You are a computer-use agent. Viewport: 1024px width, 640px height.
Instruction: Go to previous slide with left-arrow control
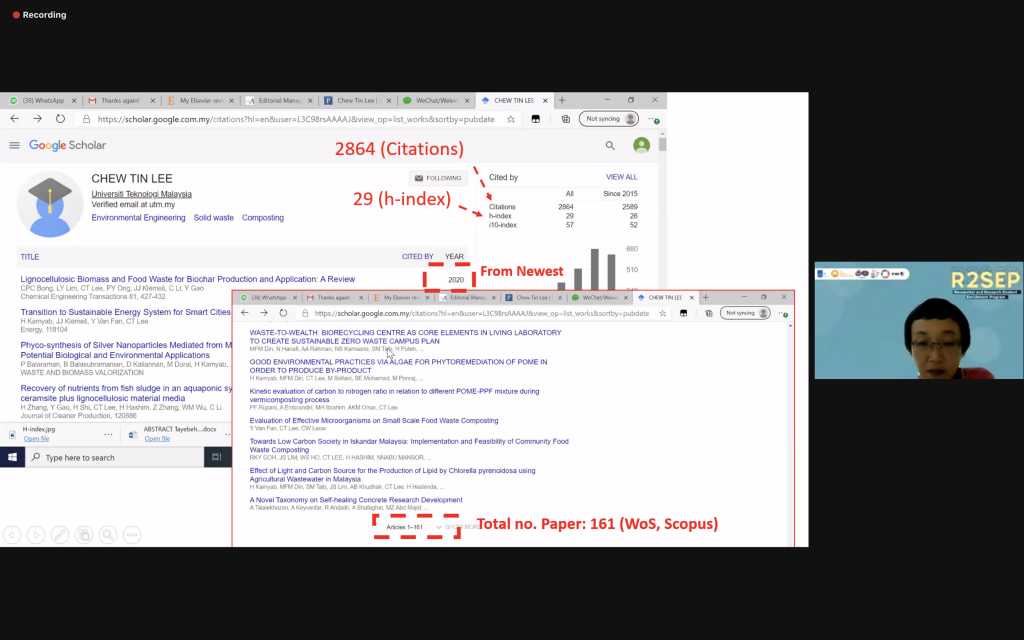(13, 534)
